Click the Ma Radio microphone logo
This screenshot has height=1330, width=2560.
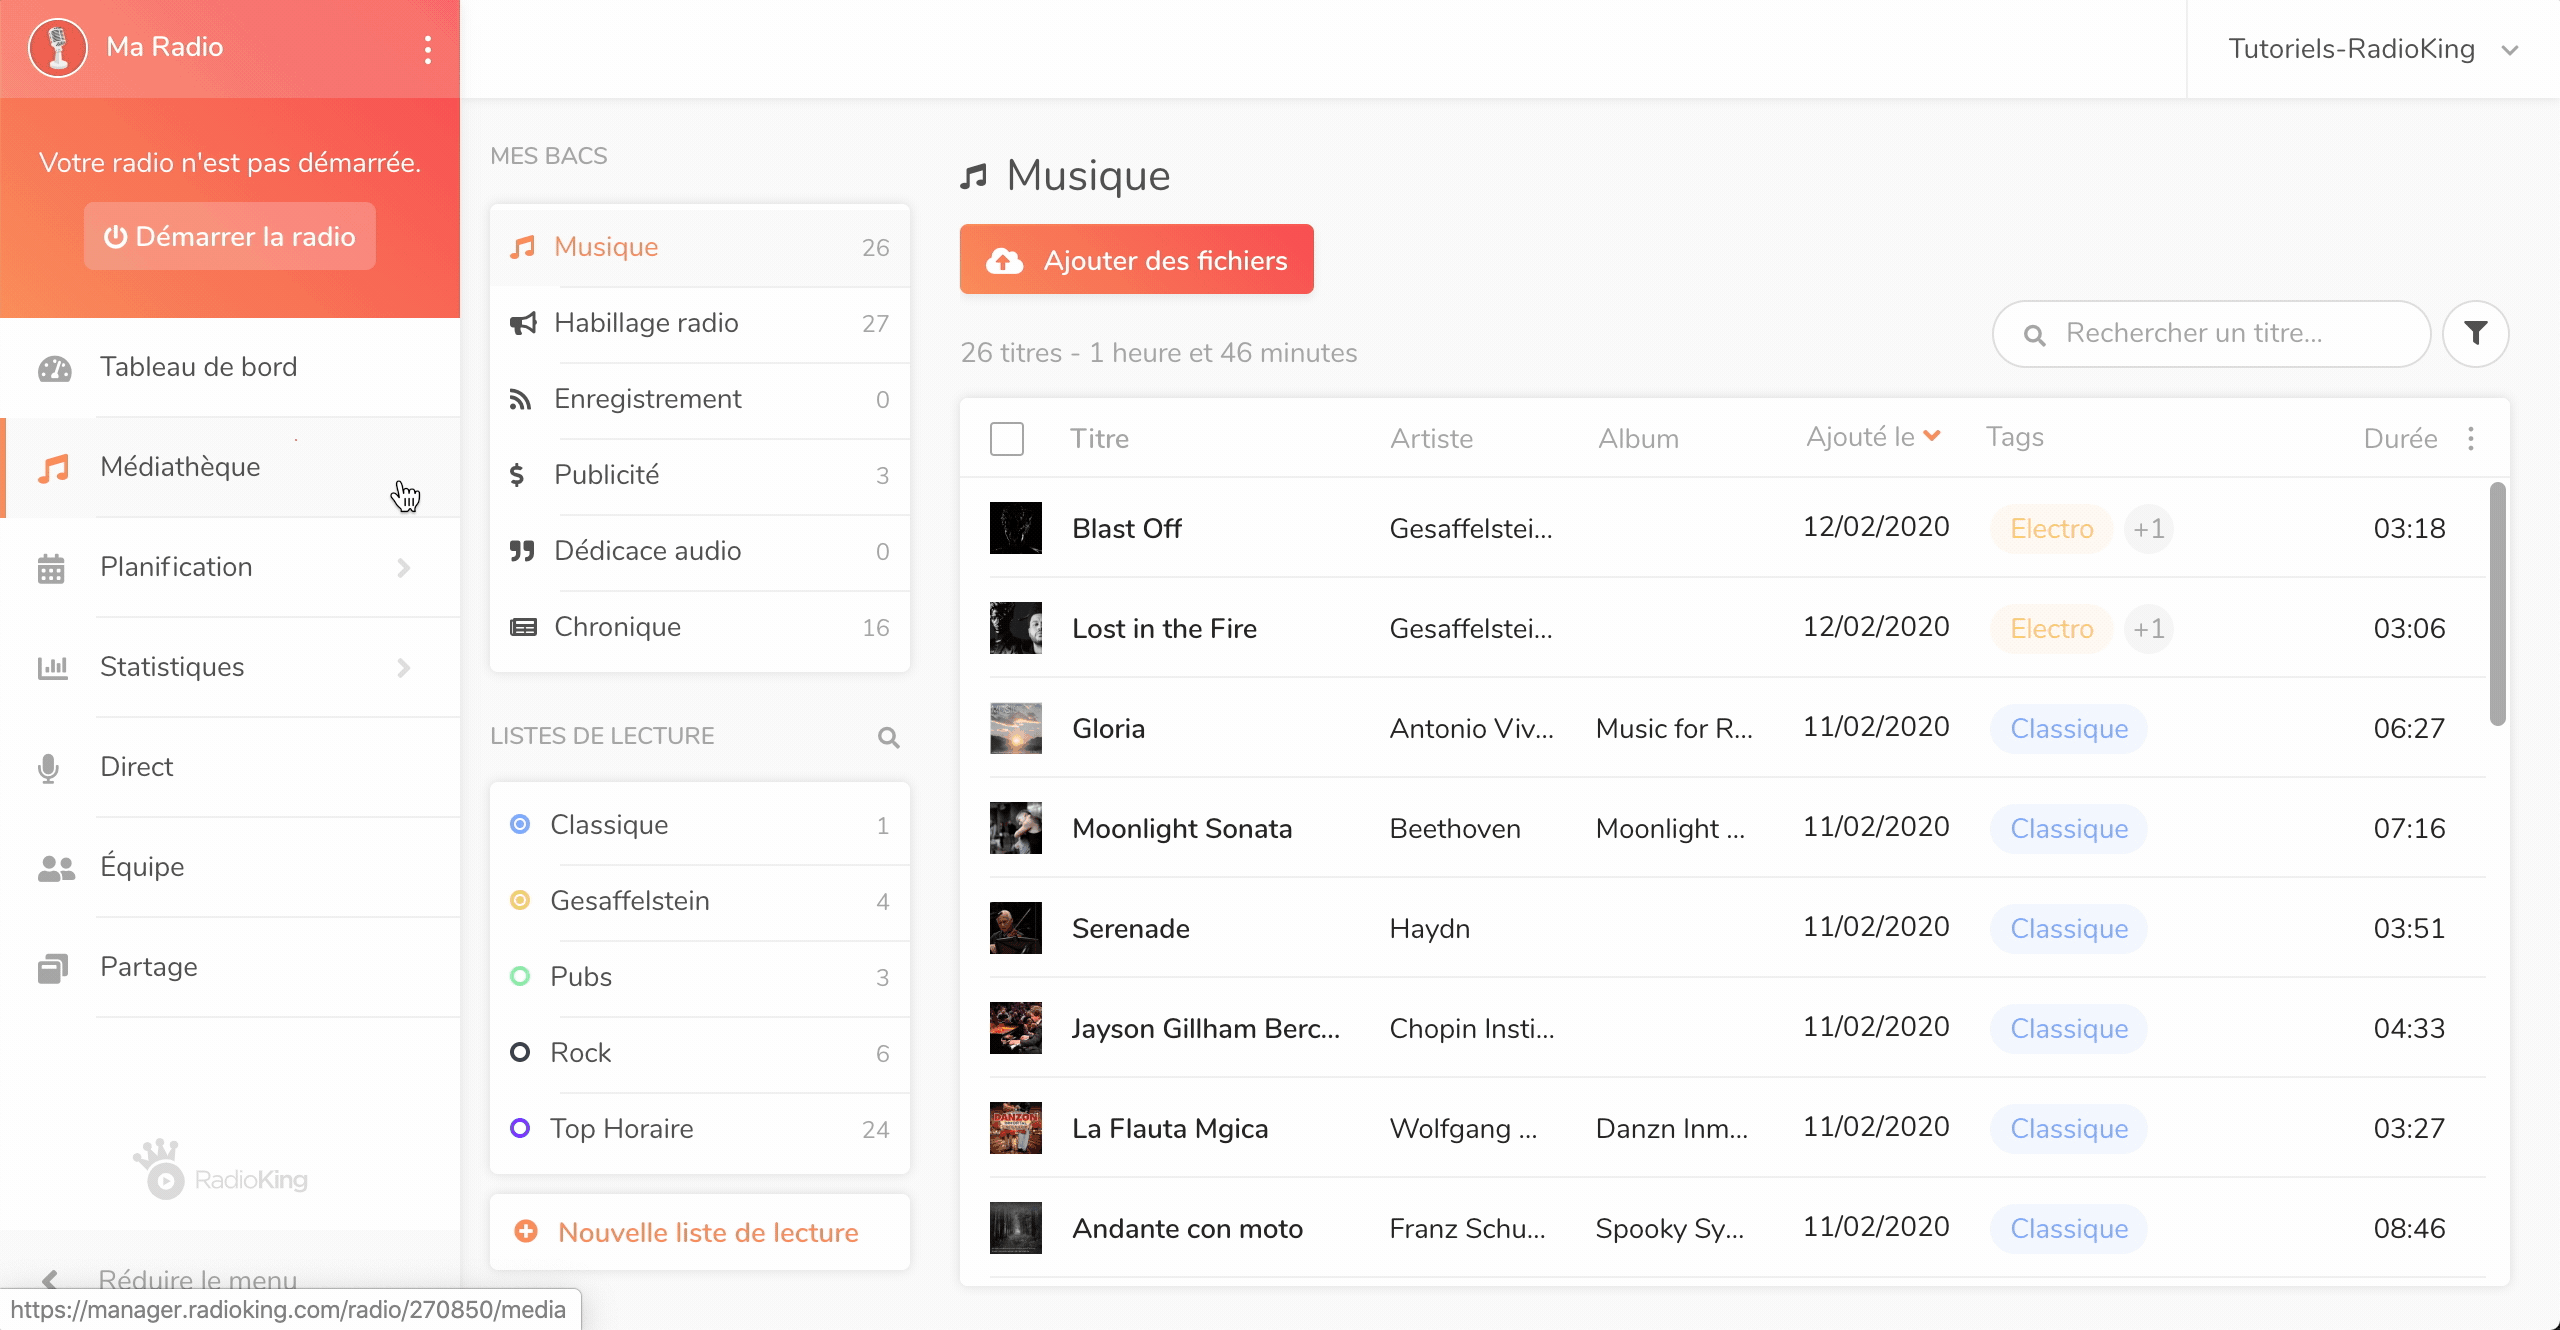click(x=58, y=48)
